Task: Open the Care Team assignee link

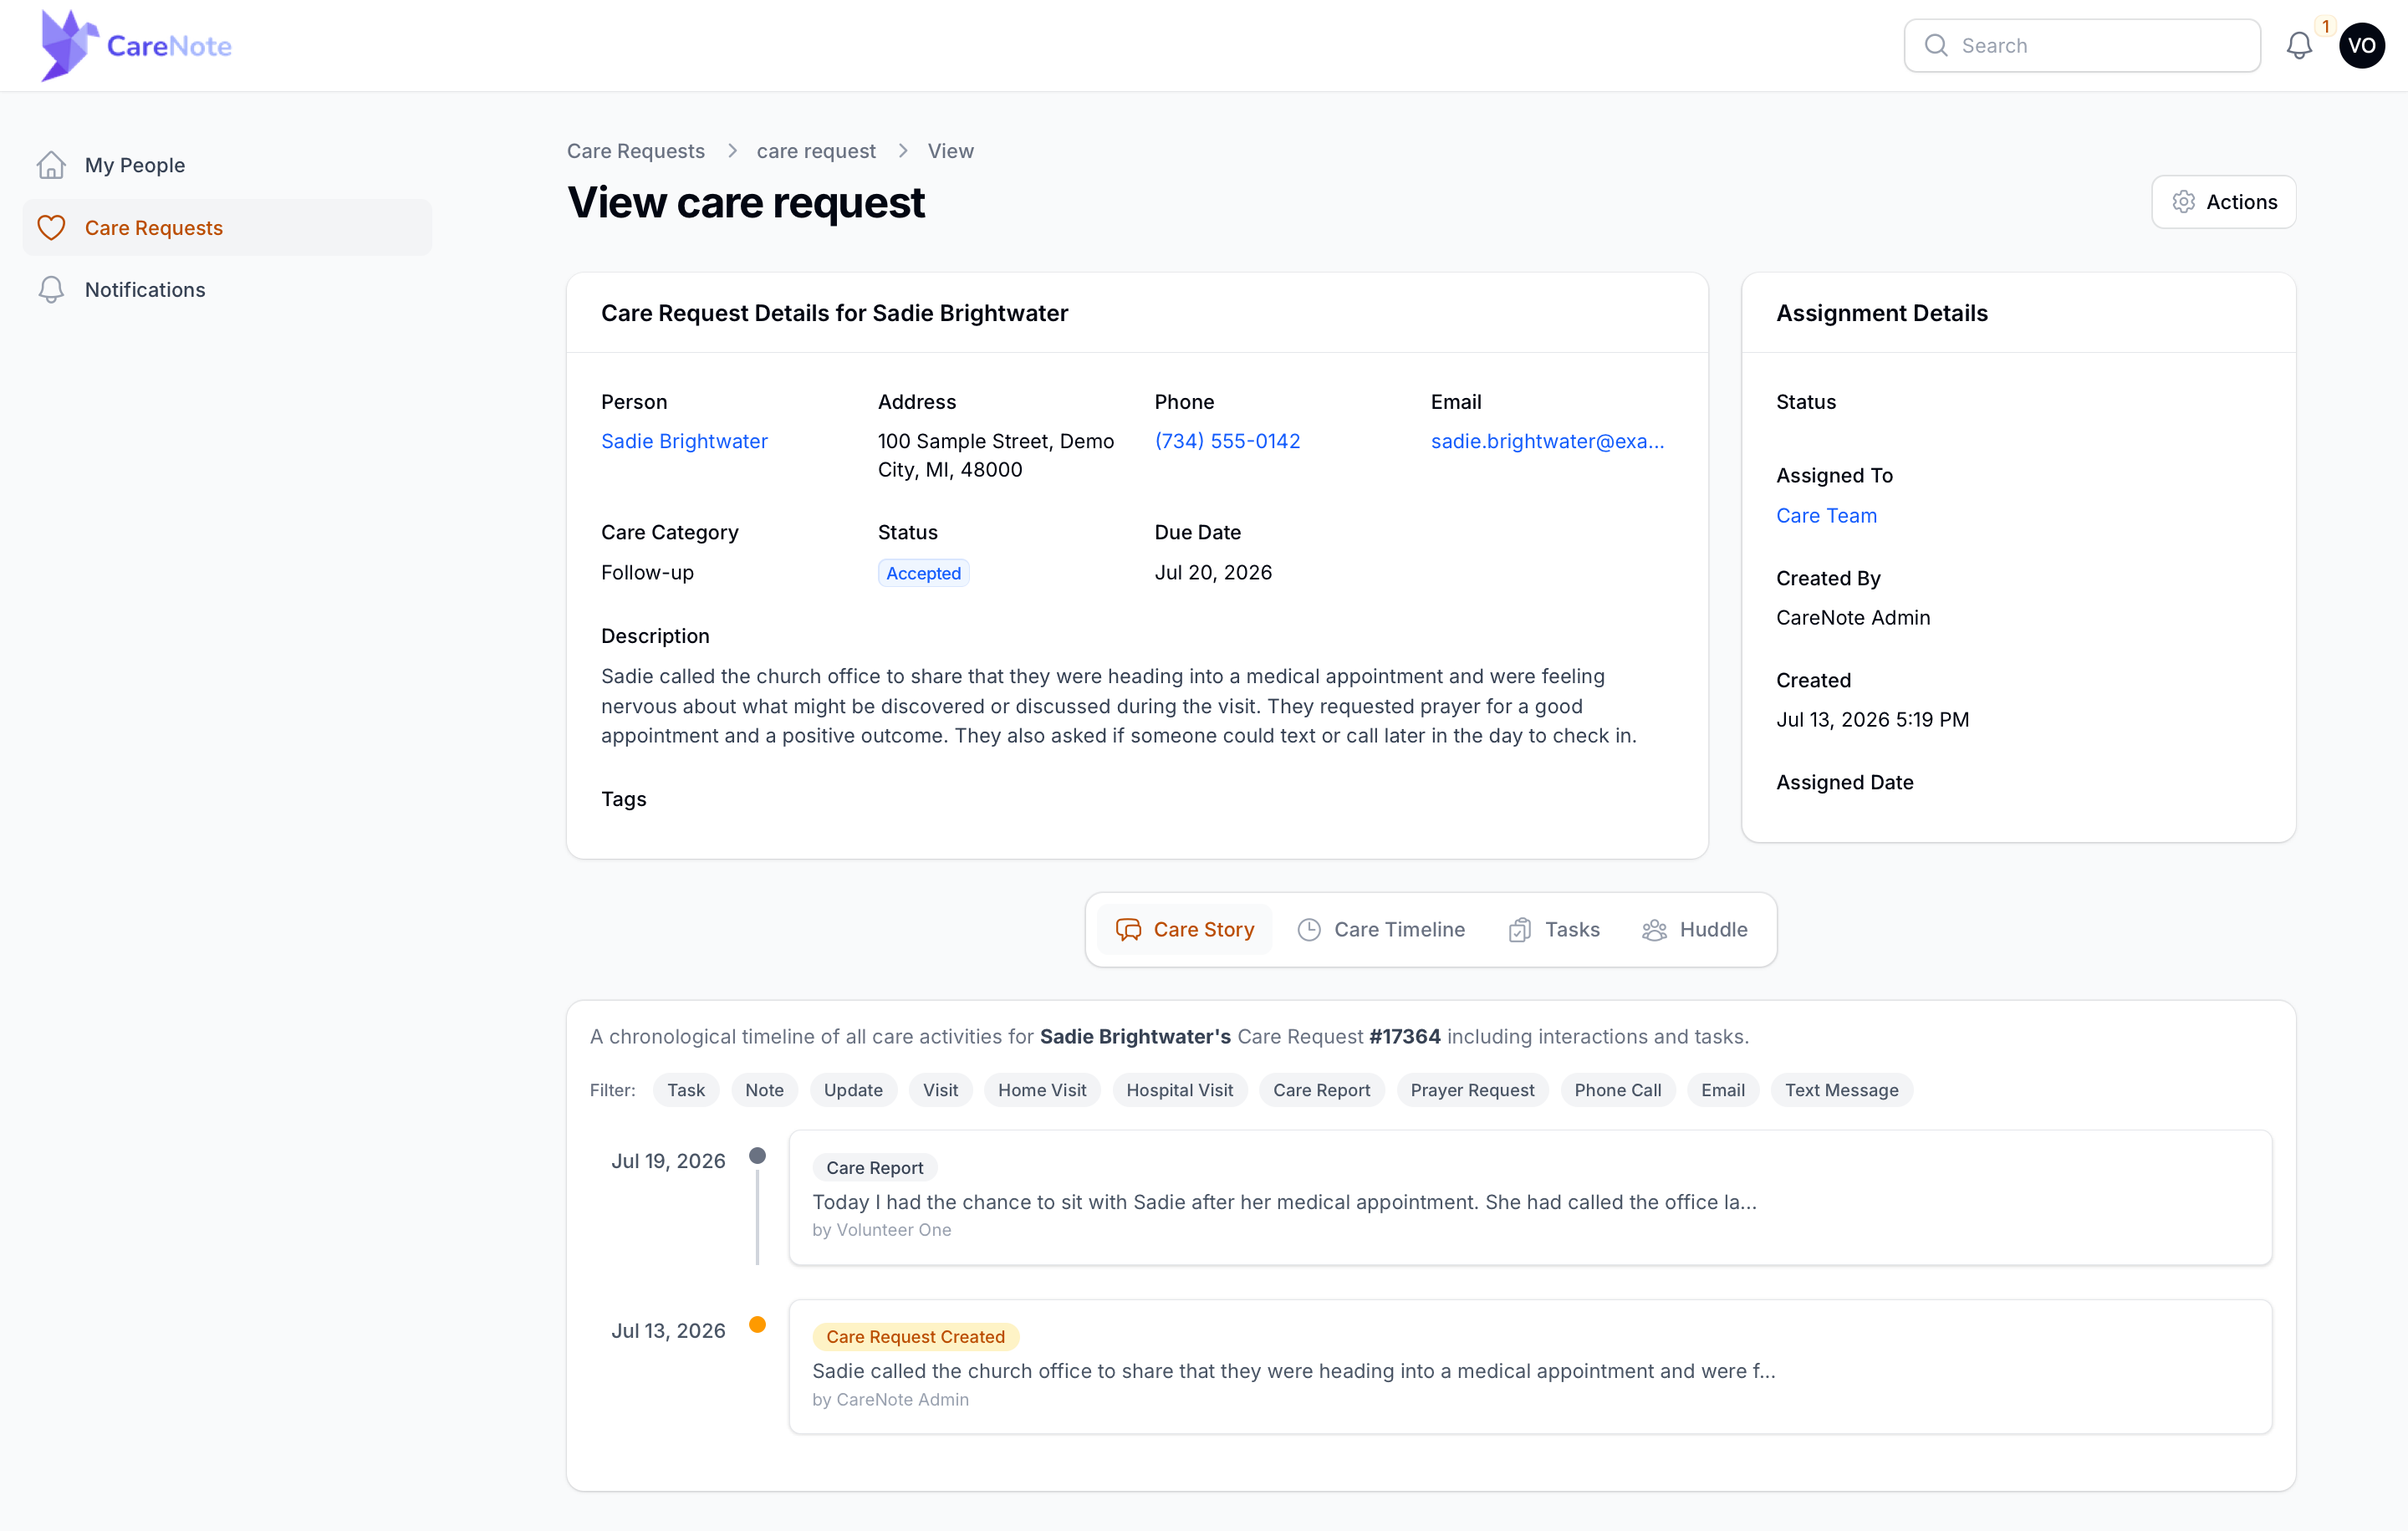Action: [x=1826, y=515]
